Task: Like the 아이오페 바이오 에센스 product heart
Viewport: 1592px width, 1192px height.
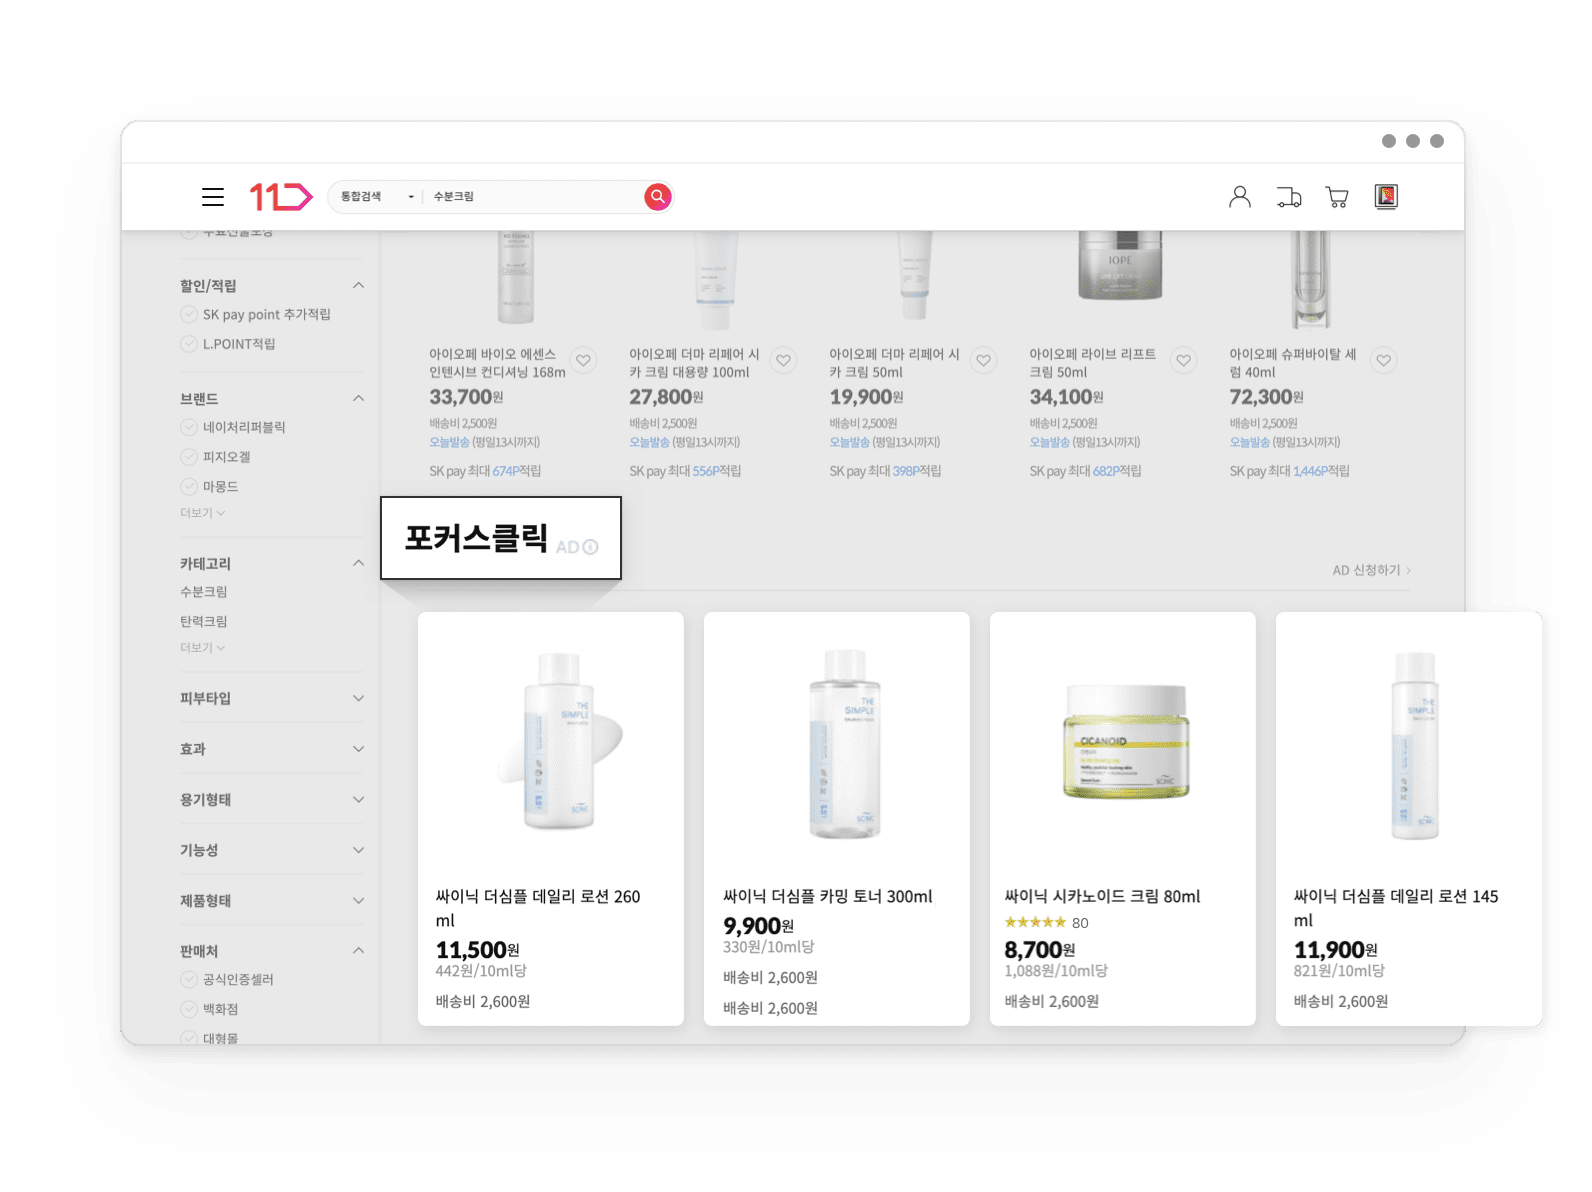Action: click(x=584, y=360)
